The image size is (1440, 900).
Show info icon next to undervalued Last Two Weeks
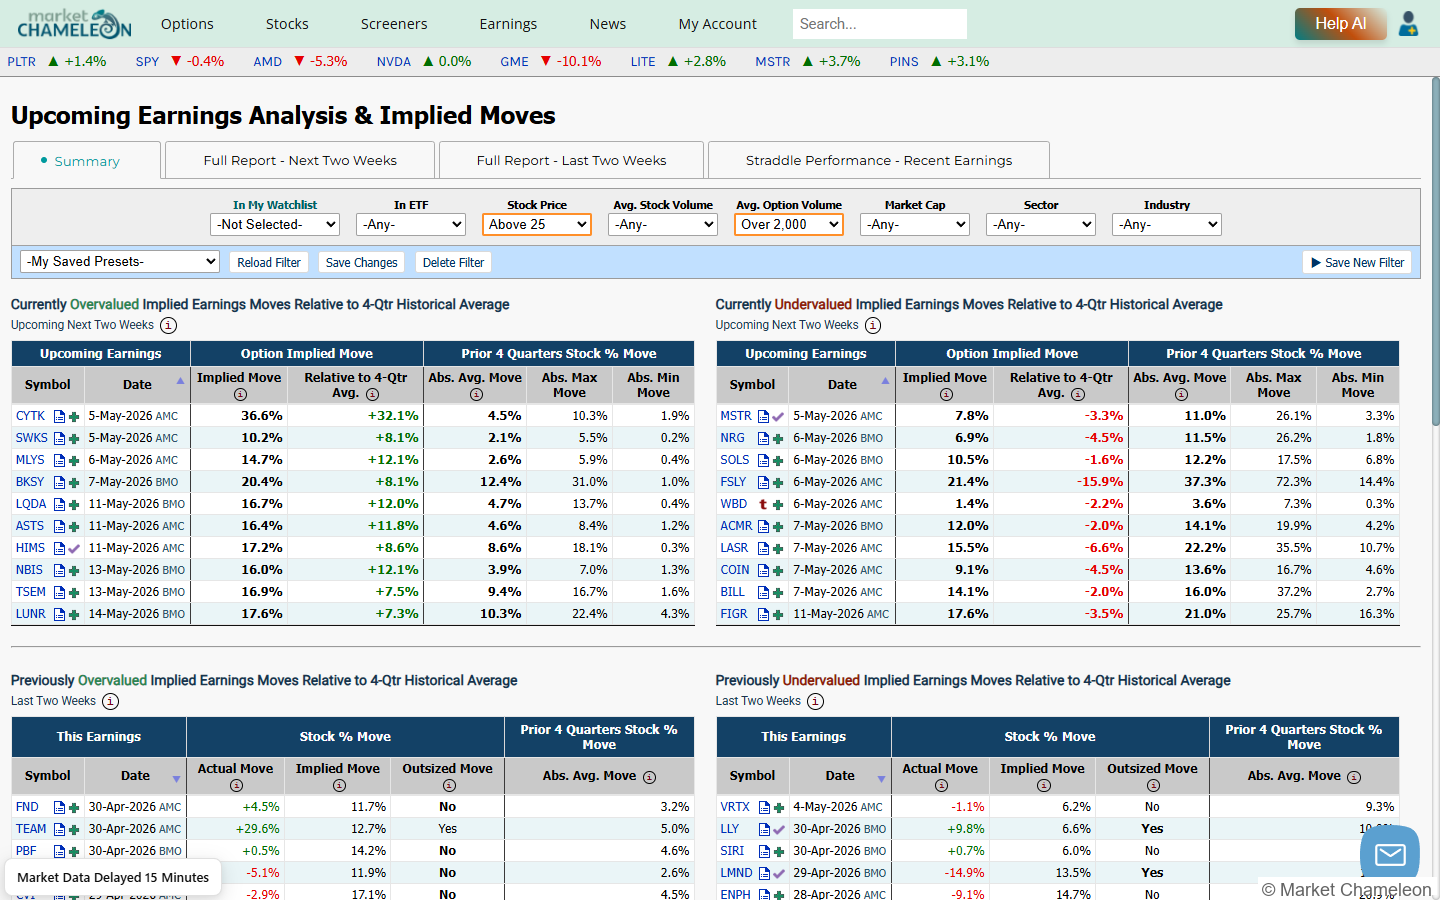(816, 701)
